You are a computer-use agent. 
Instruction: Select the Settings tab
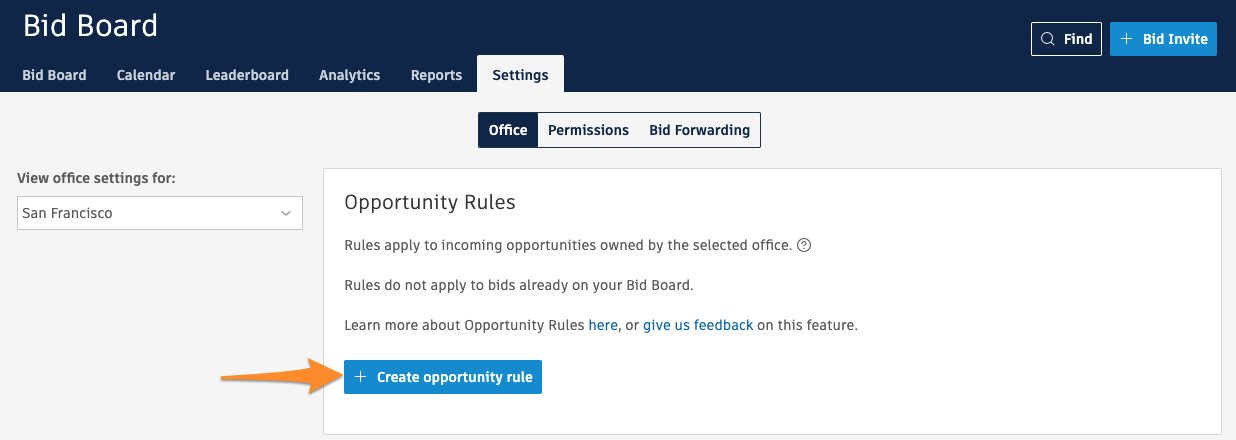[x=520, y=75]
